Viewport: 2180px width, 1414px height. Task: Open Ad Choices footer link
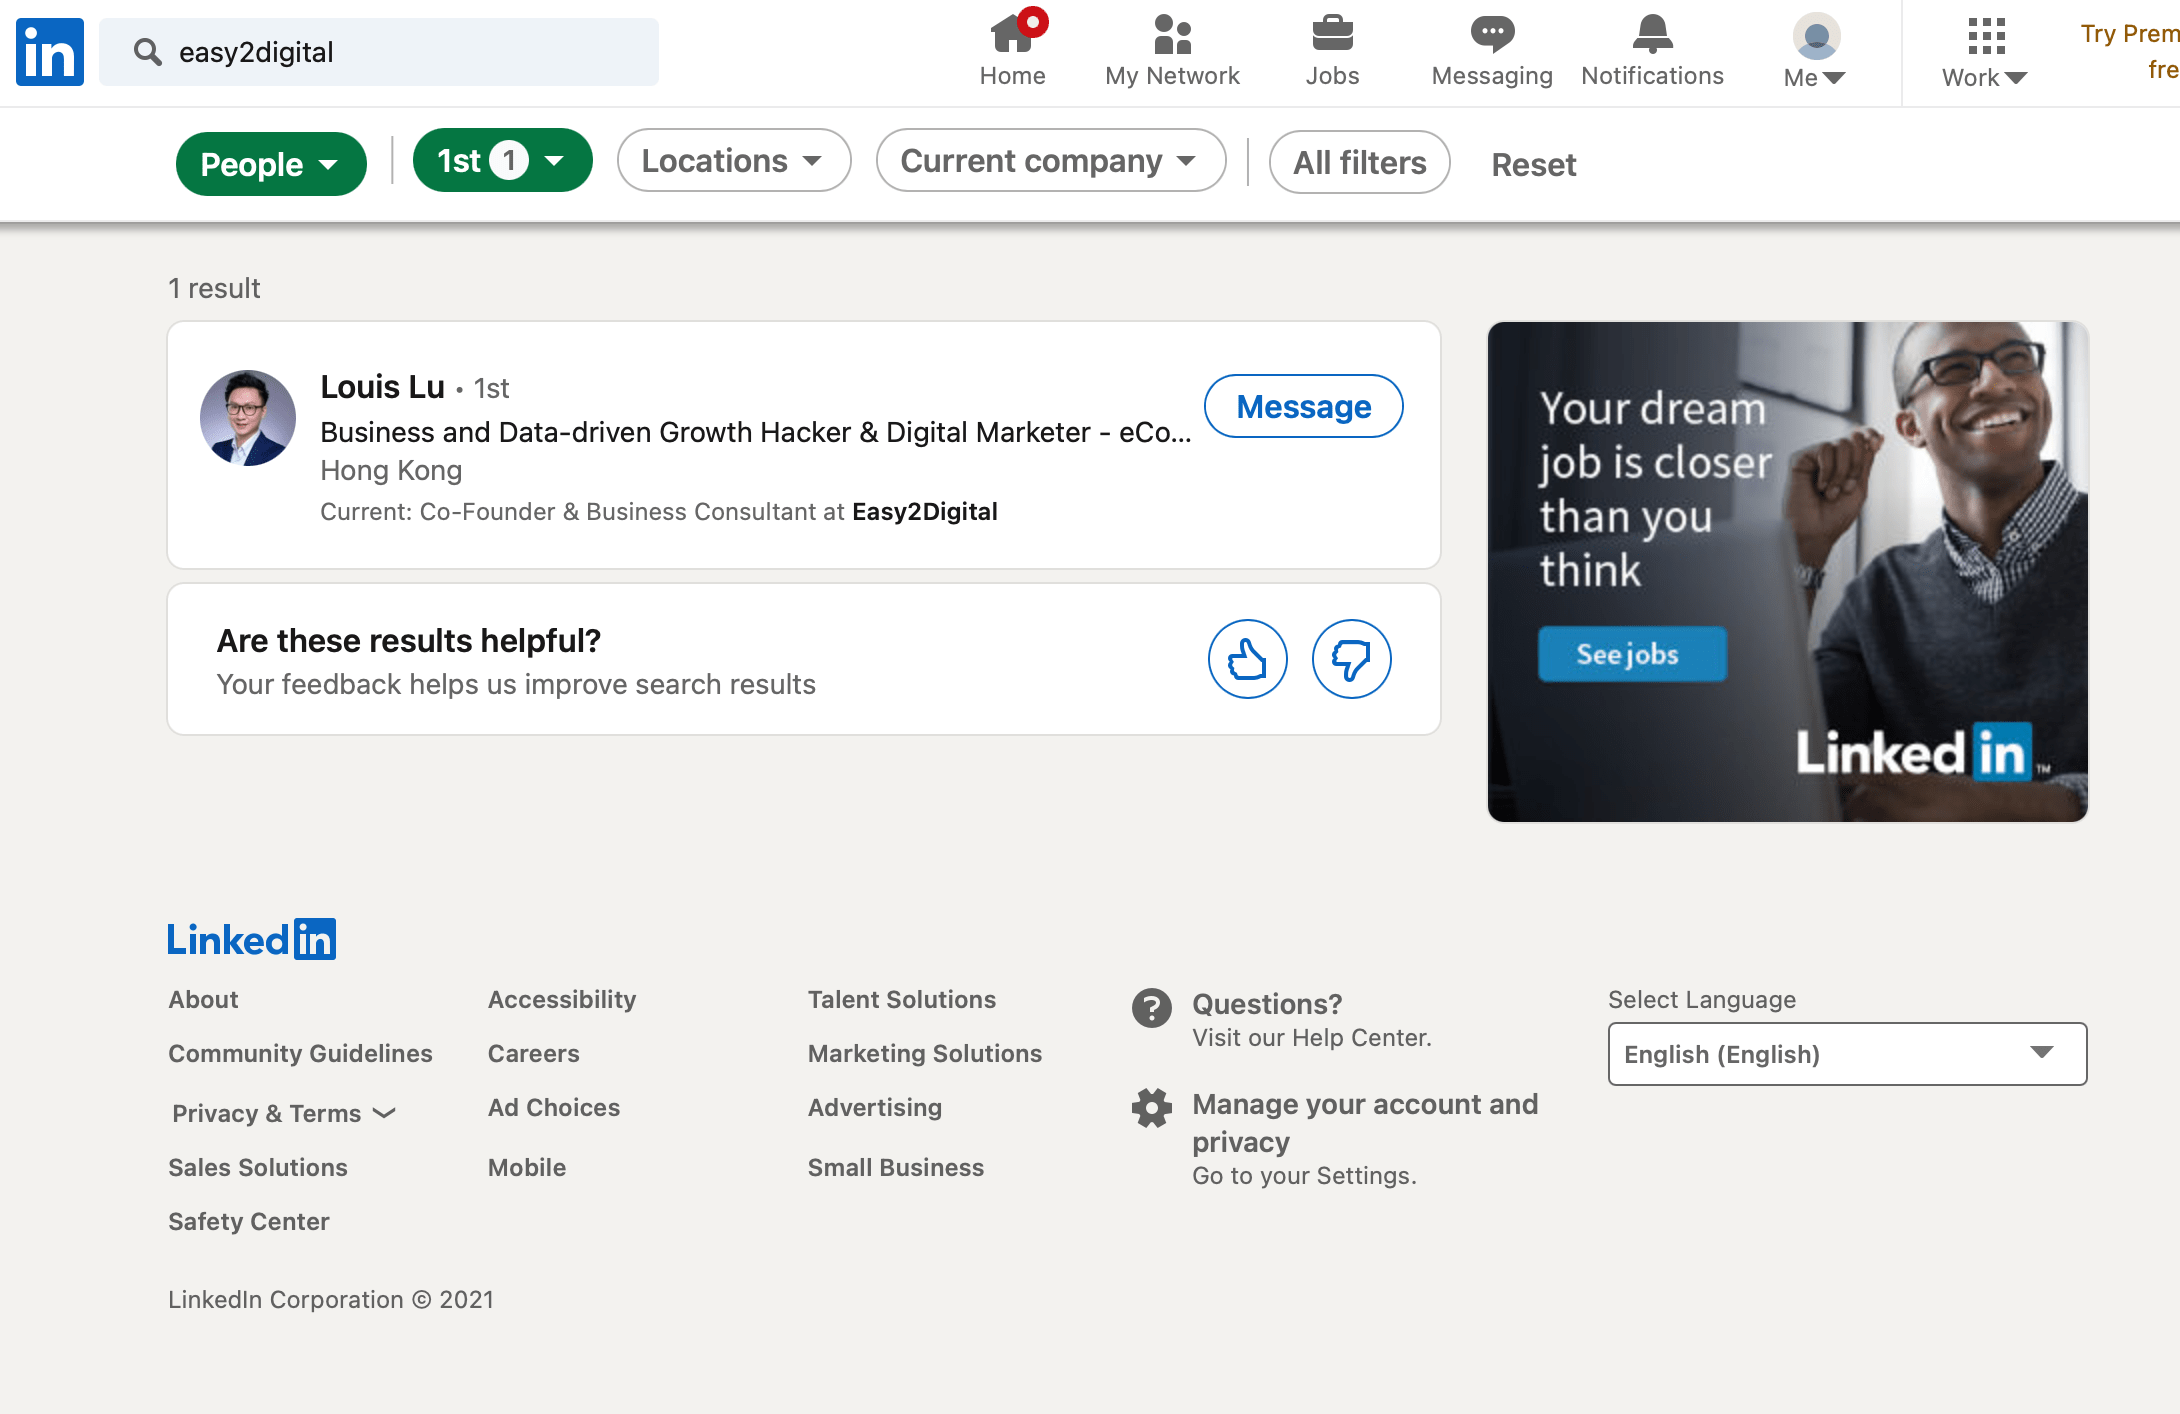tap(554, 1107)
